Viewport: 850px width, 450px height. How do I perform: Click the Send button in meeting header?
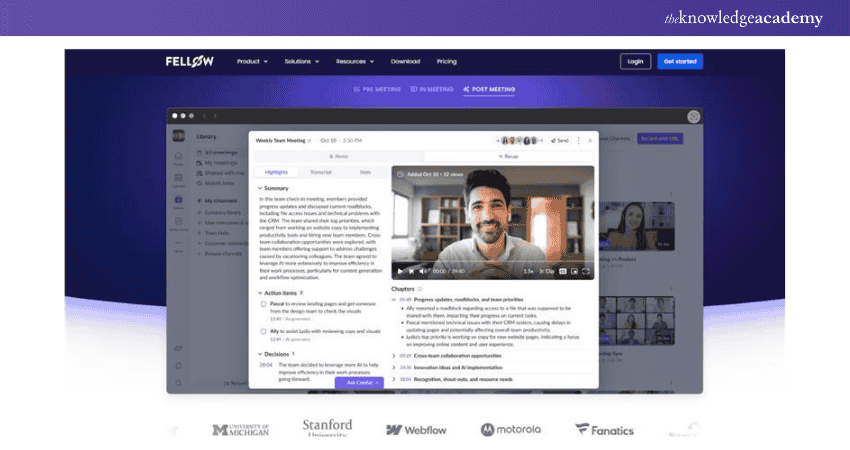click(x=559, y=141)
